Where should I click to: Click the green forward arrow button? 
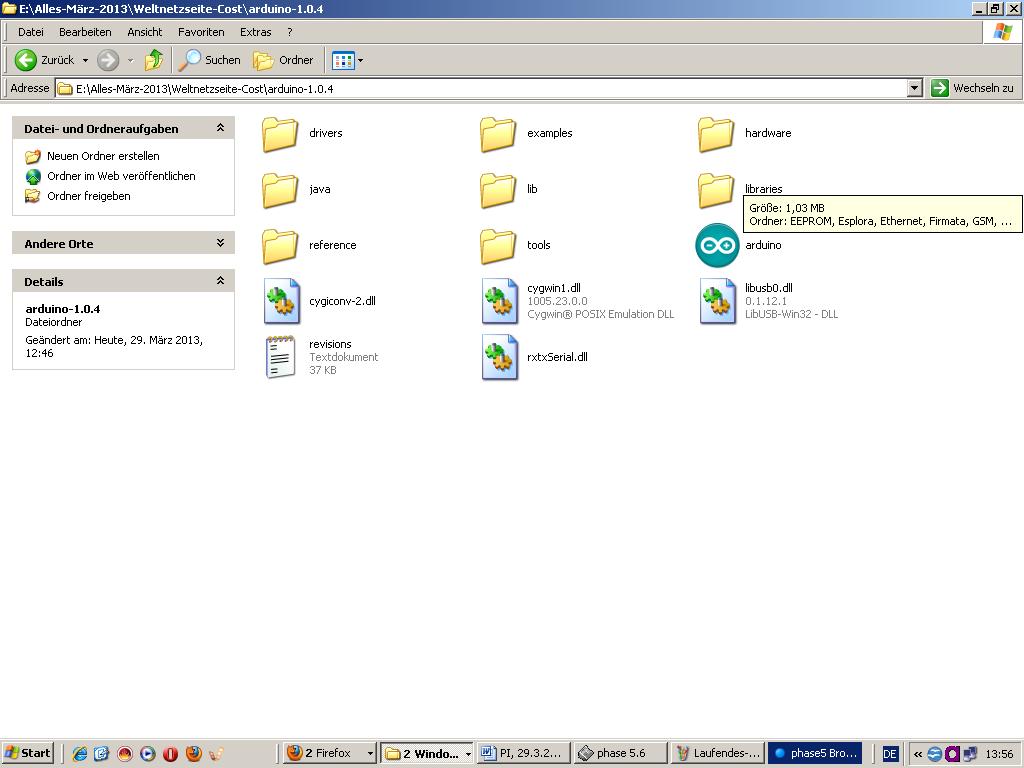point(108,60)
